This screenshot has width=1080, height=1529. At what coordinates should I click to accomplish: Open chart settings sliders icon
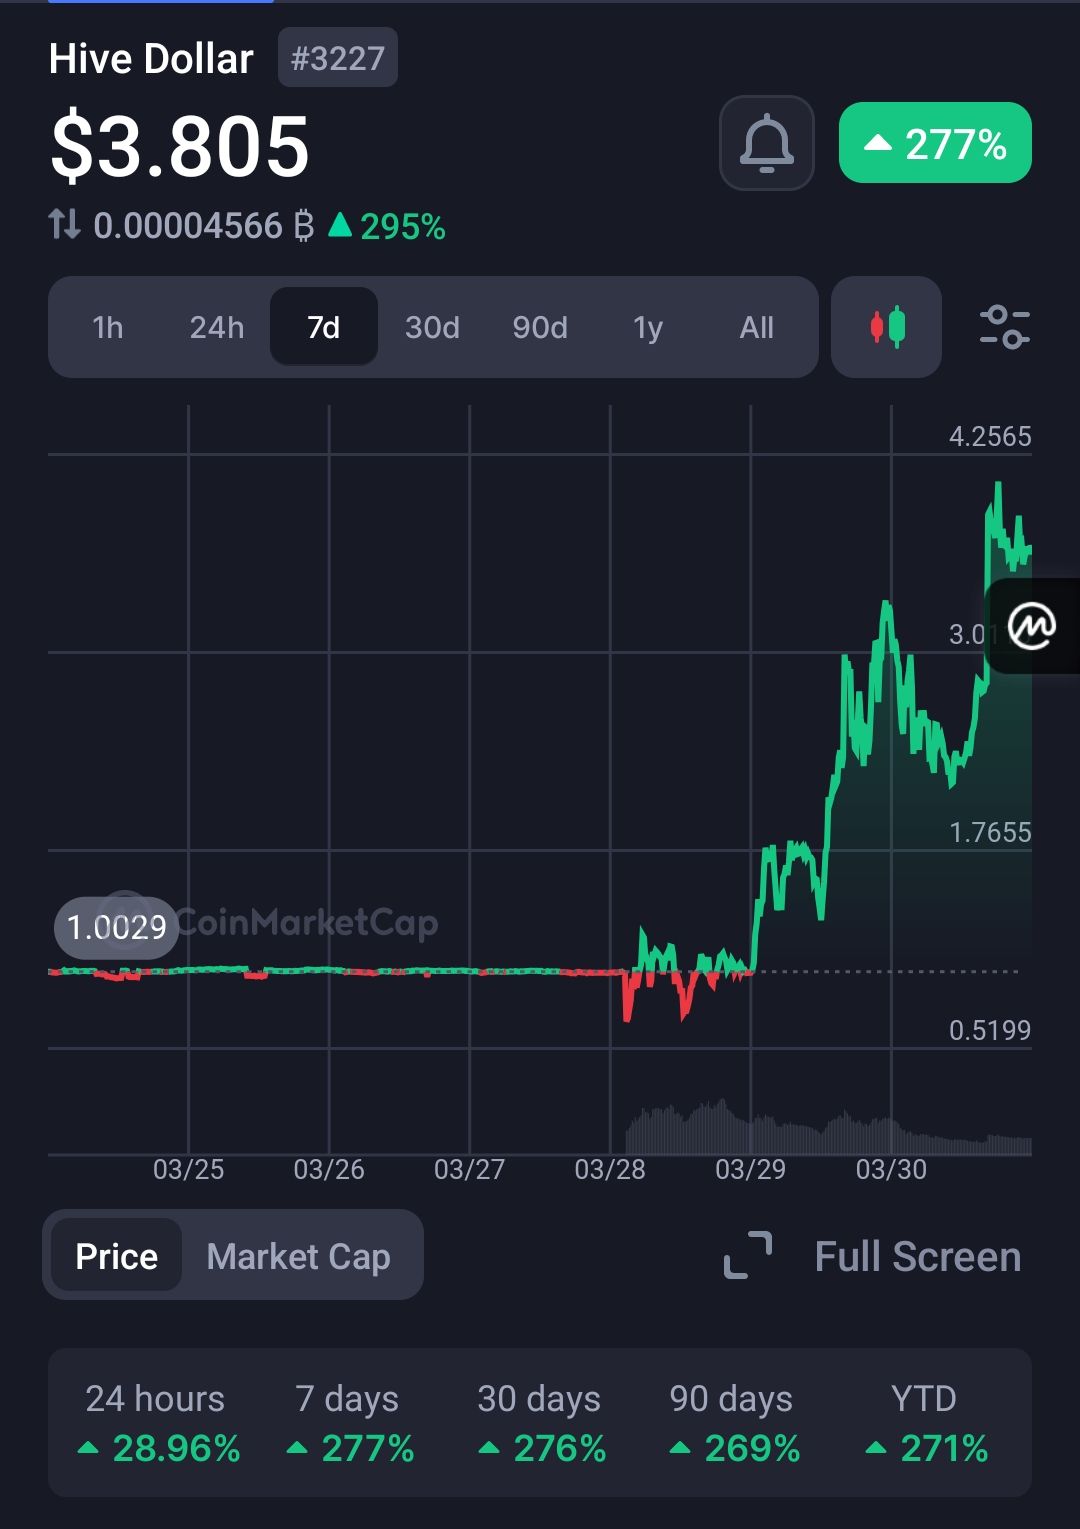pos(1003,327)
